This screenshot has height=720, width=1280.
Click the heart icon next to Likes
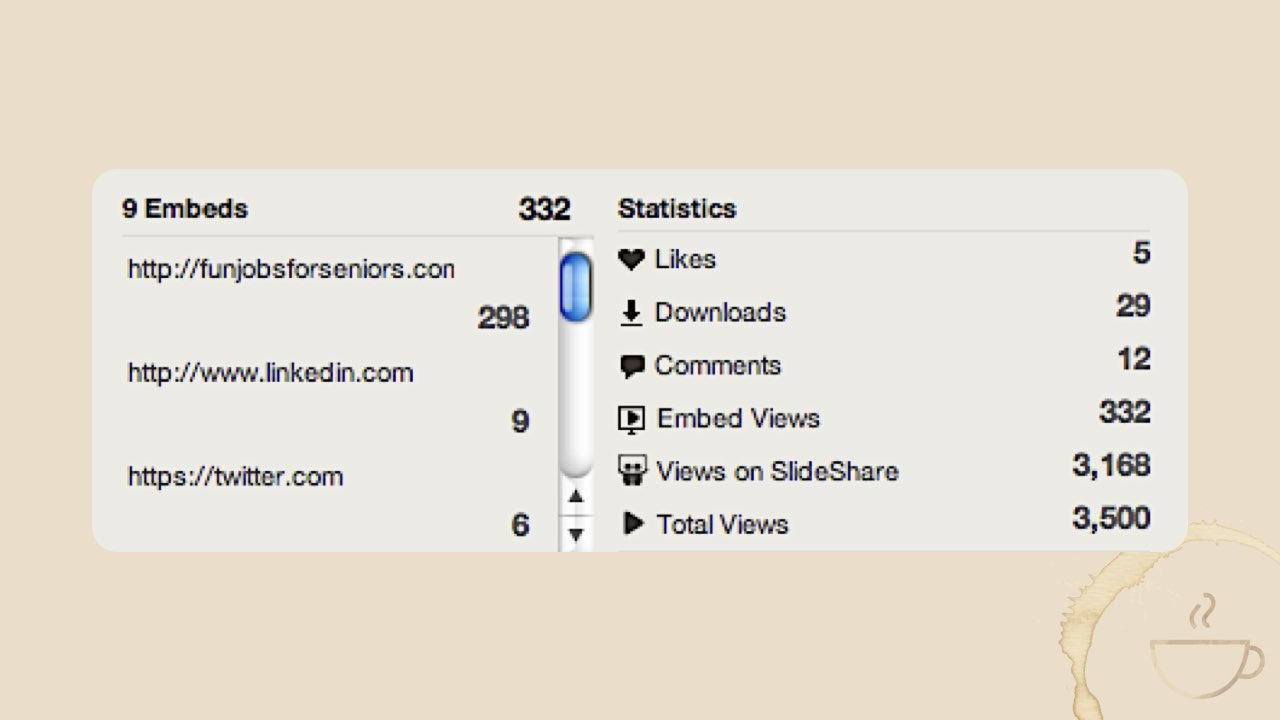631,259
